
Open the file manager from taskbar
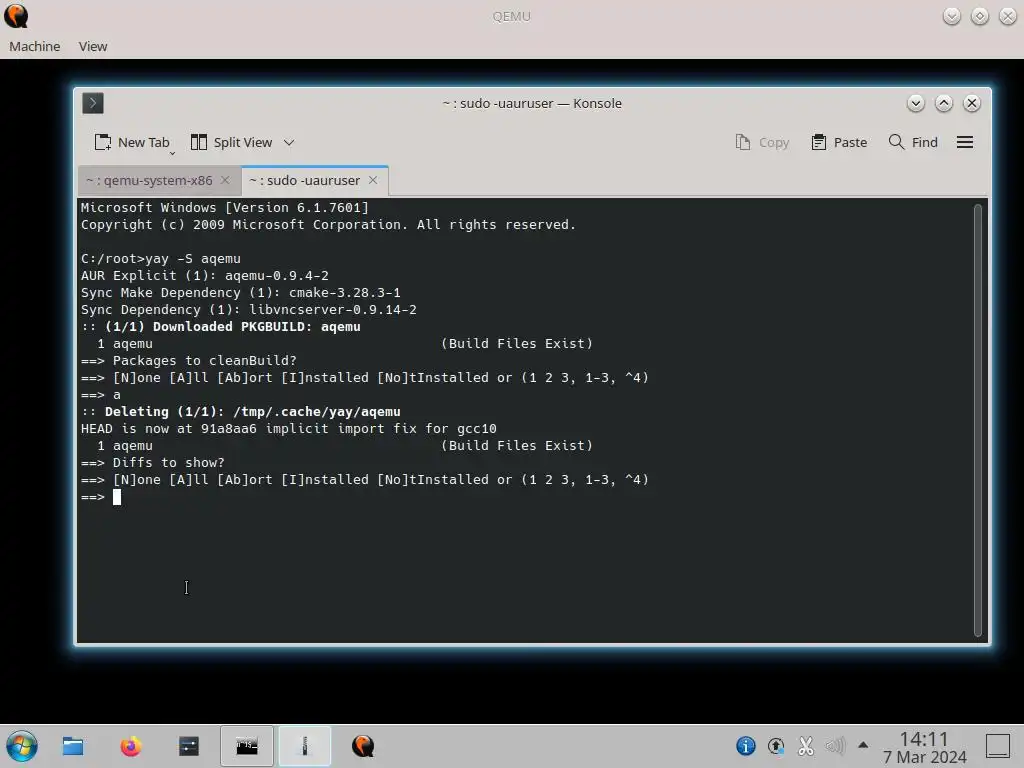(72, 746)
